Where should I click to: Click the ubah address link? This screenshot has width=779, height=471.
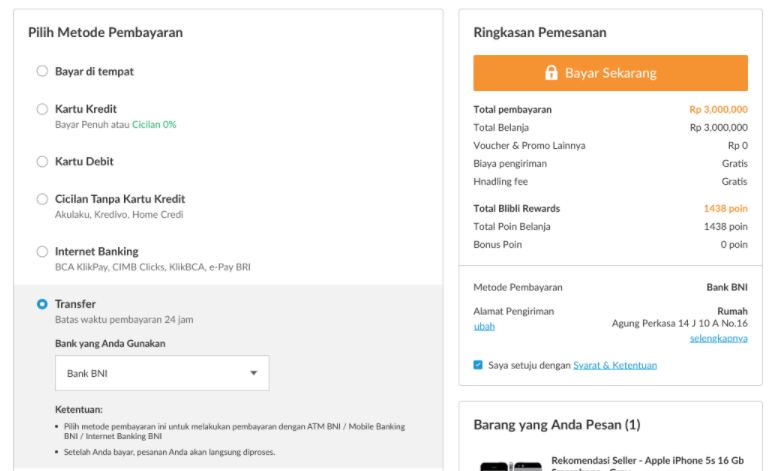point(484,327)
